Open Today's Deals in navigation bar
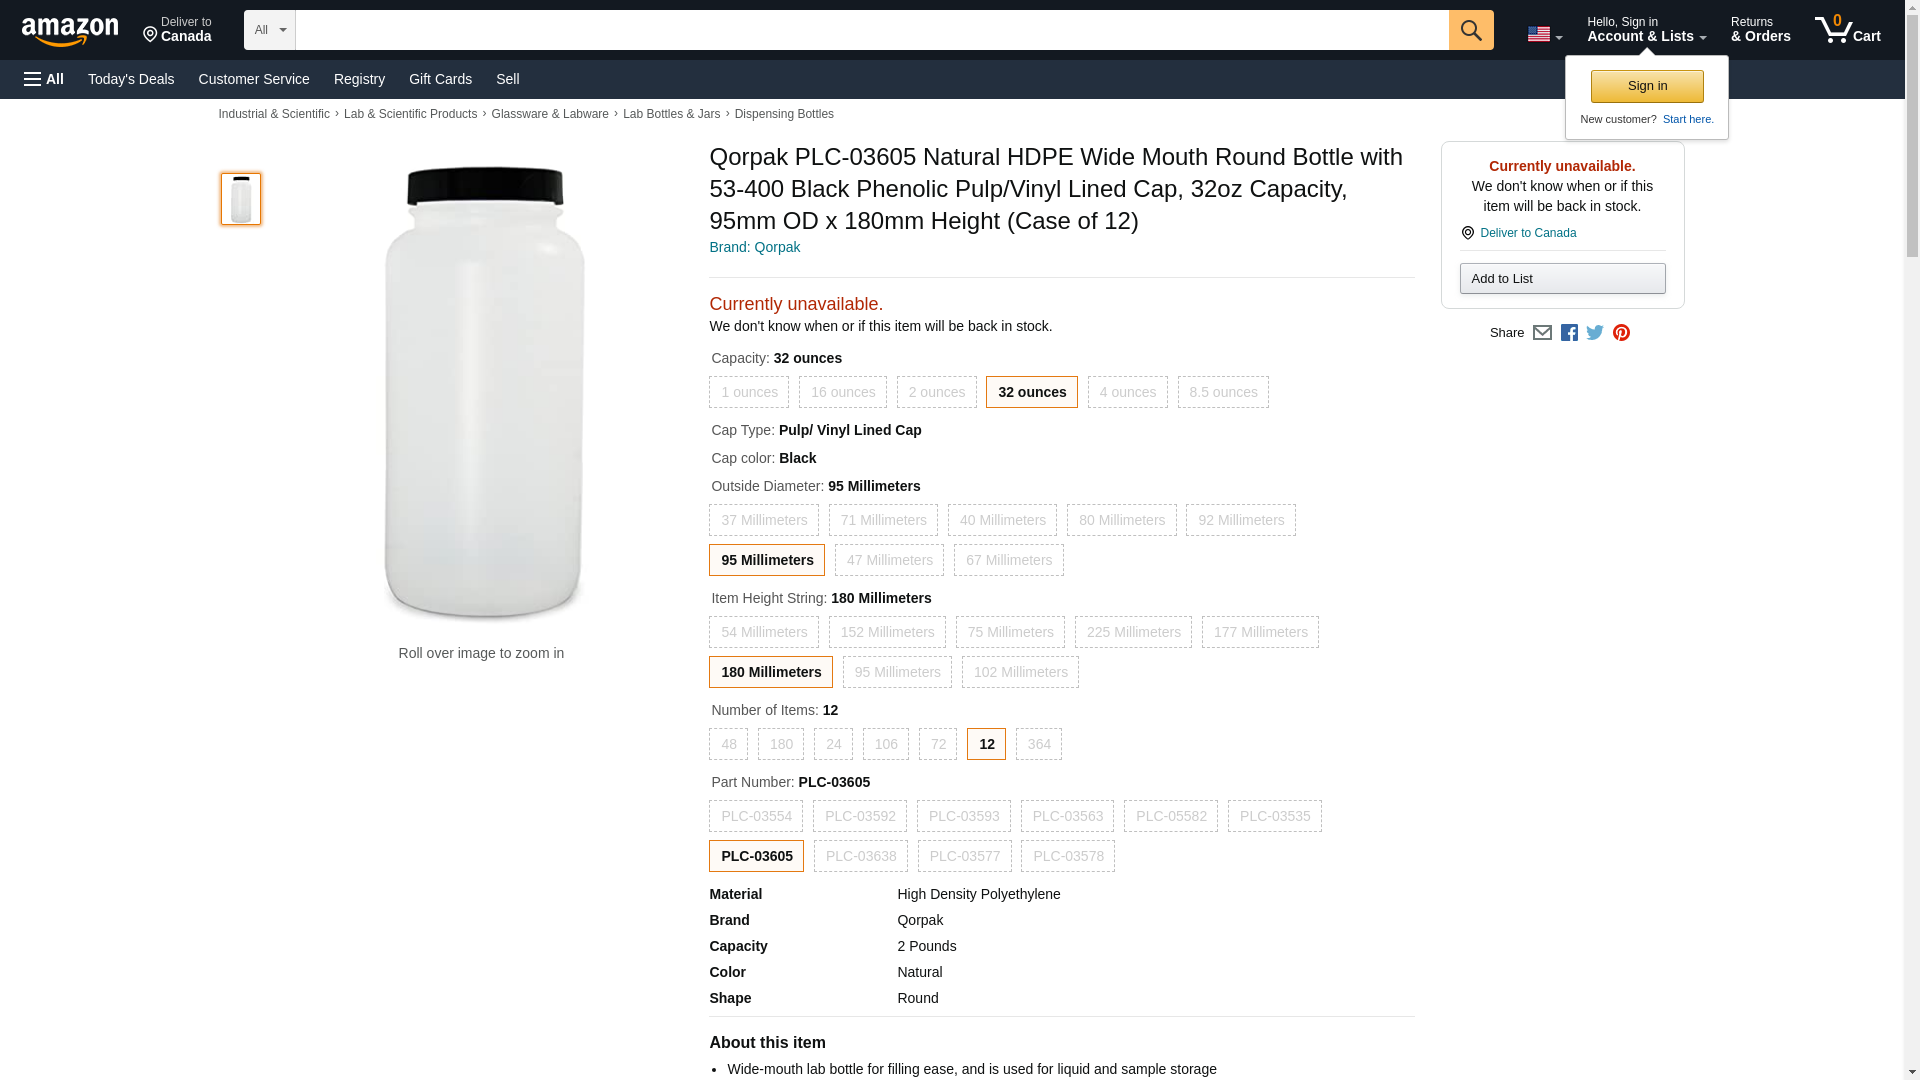The image size is (1920, 1080). [x=131, y=79]
